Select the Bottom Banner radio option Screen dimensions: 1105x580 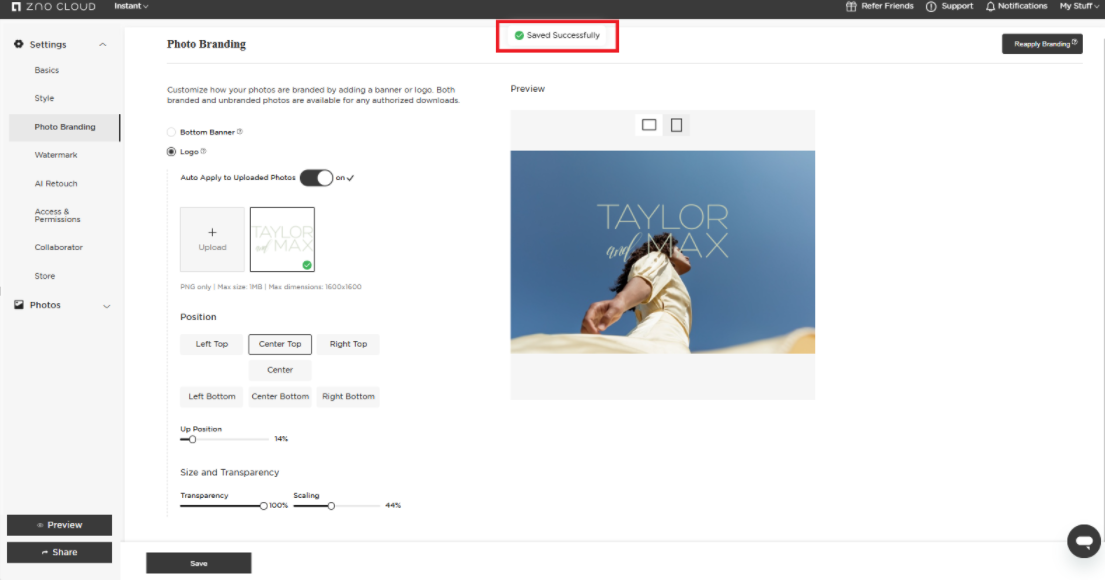click(x=171, y=132)
